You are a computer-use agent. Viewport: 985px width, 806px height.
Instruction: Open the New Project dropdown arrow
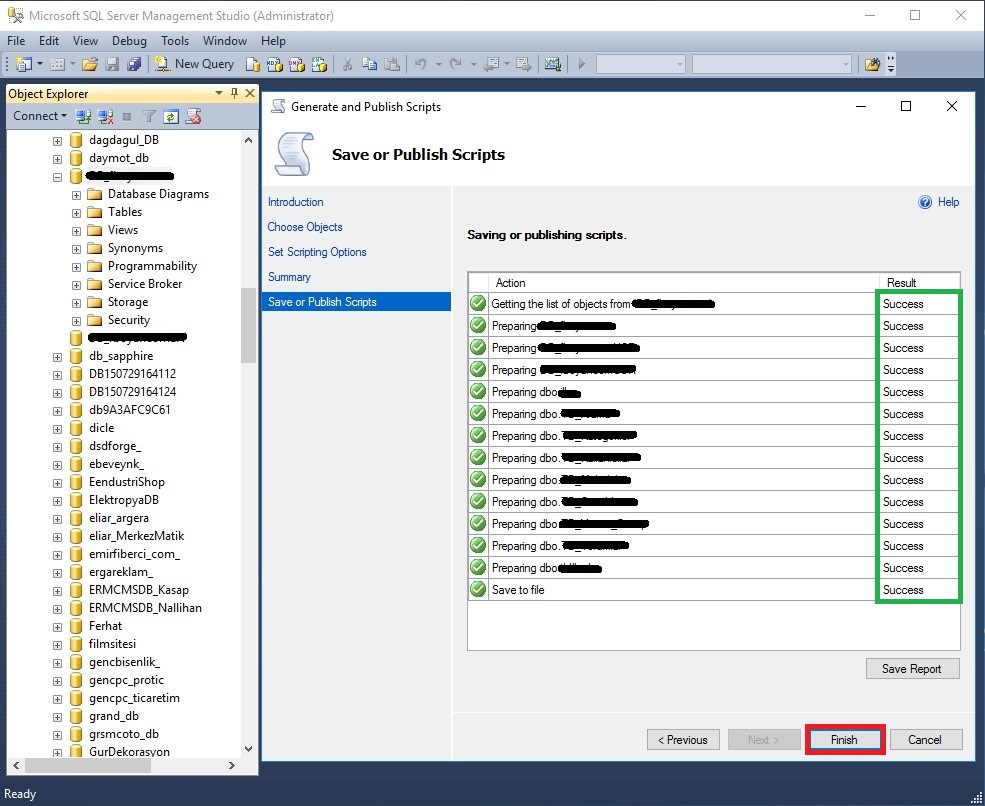[40, 63]
